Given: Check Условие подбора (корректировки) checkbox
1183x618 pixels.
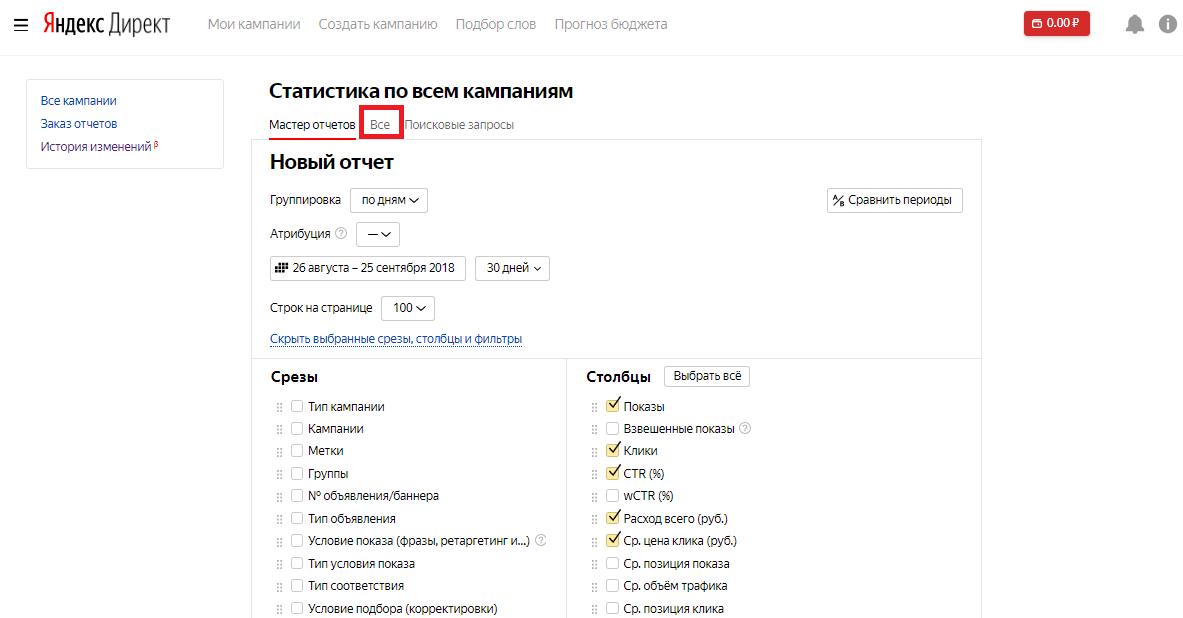Looking at the screenshot, I should point(297,607).
